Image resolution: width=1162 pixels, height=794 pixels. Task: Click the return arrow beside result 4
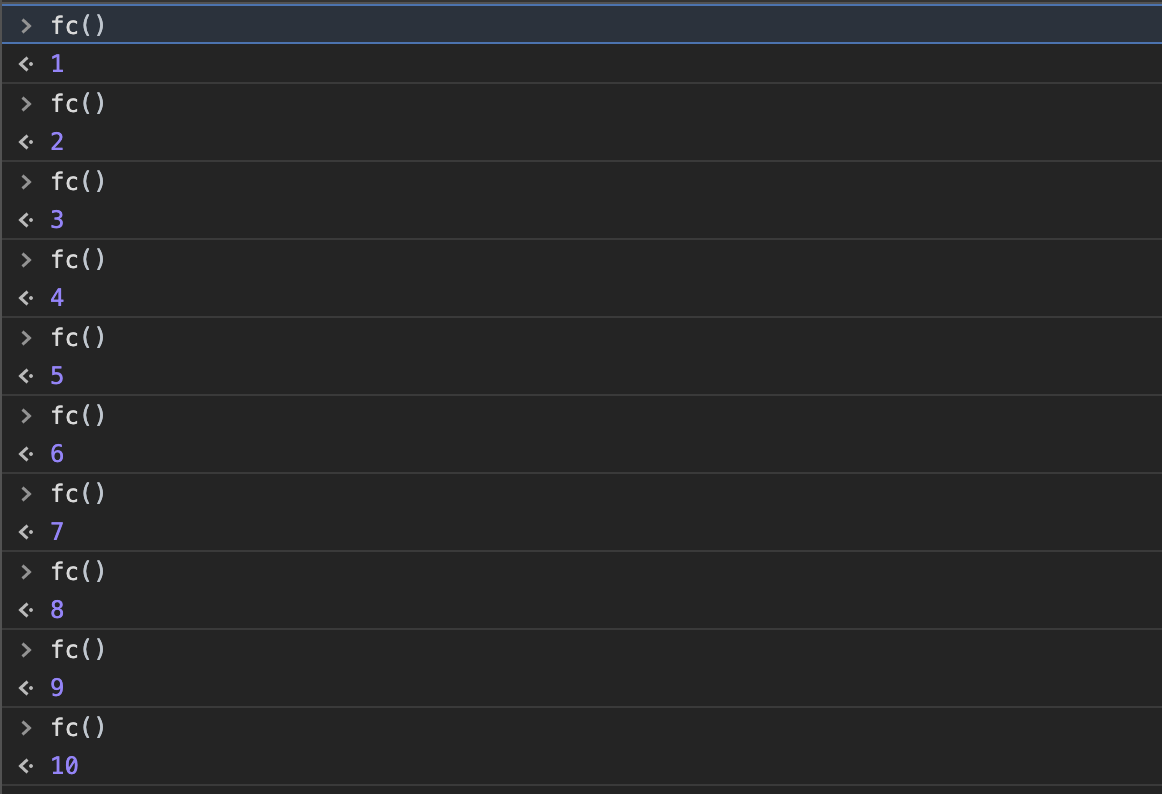point(26,298)
